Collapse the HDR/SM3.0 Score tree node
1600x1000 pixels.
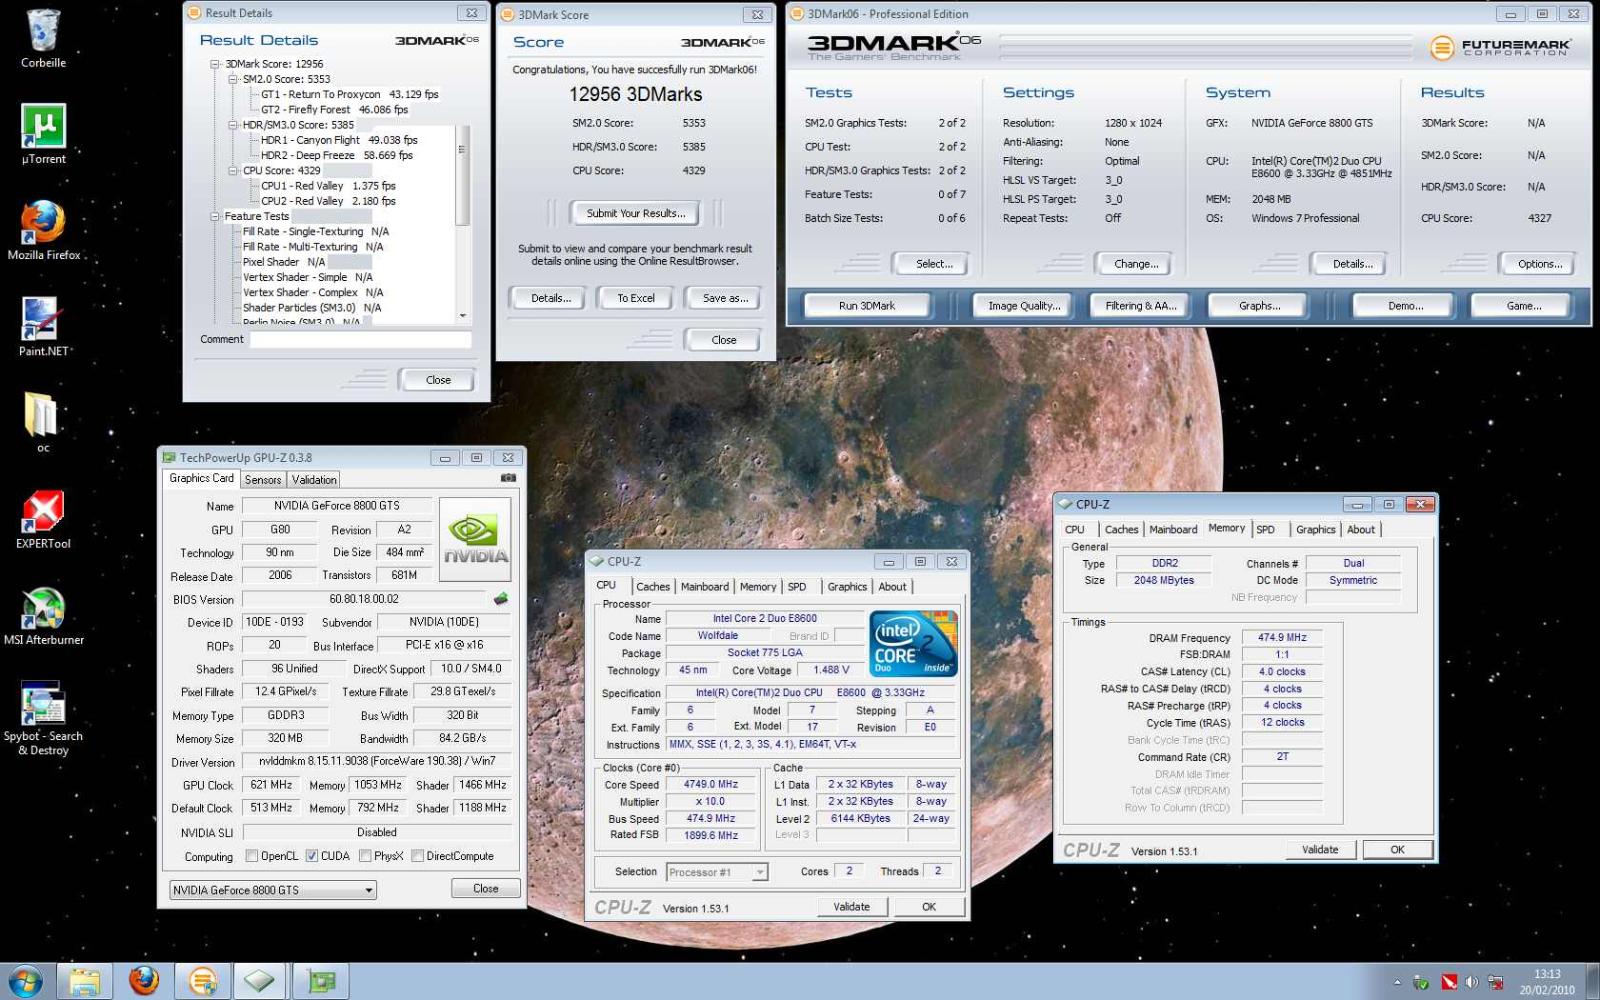[x=233, y=125]
